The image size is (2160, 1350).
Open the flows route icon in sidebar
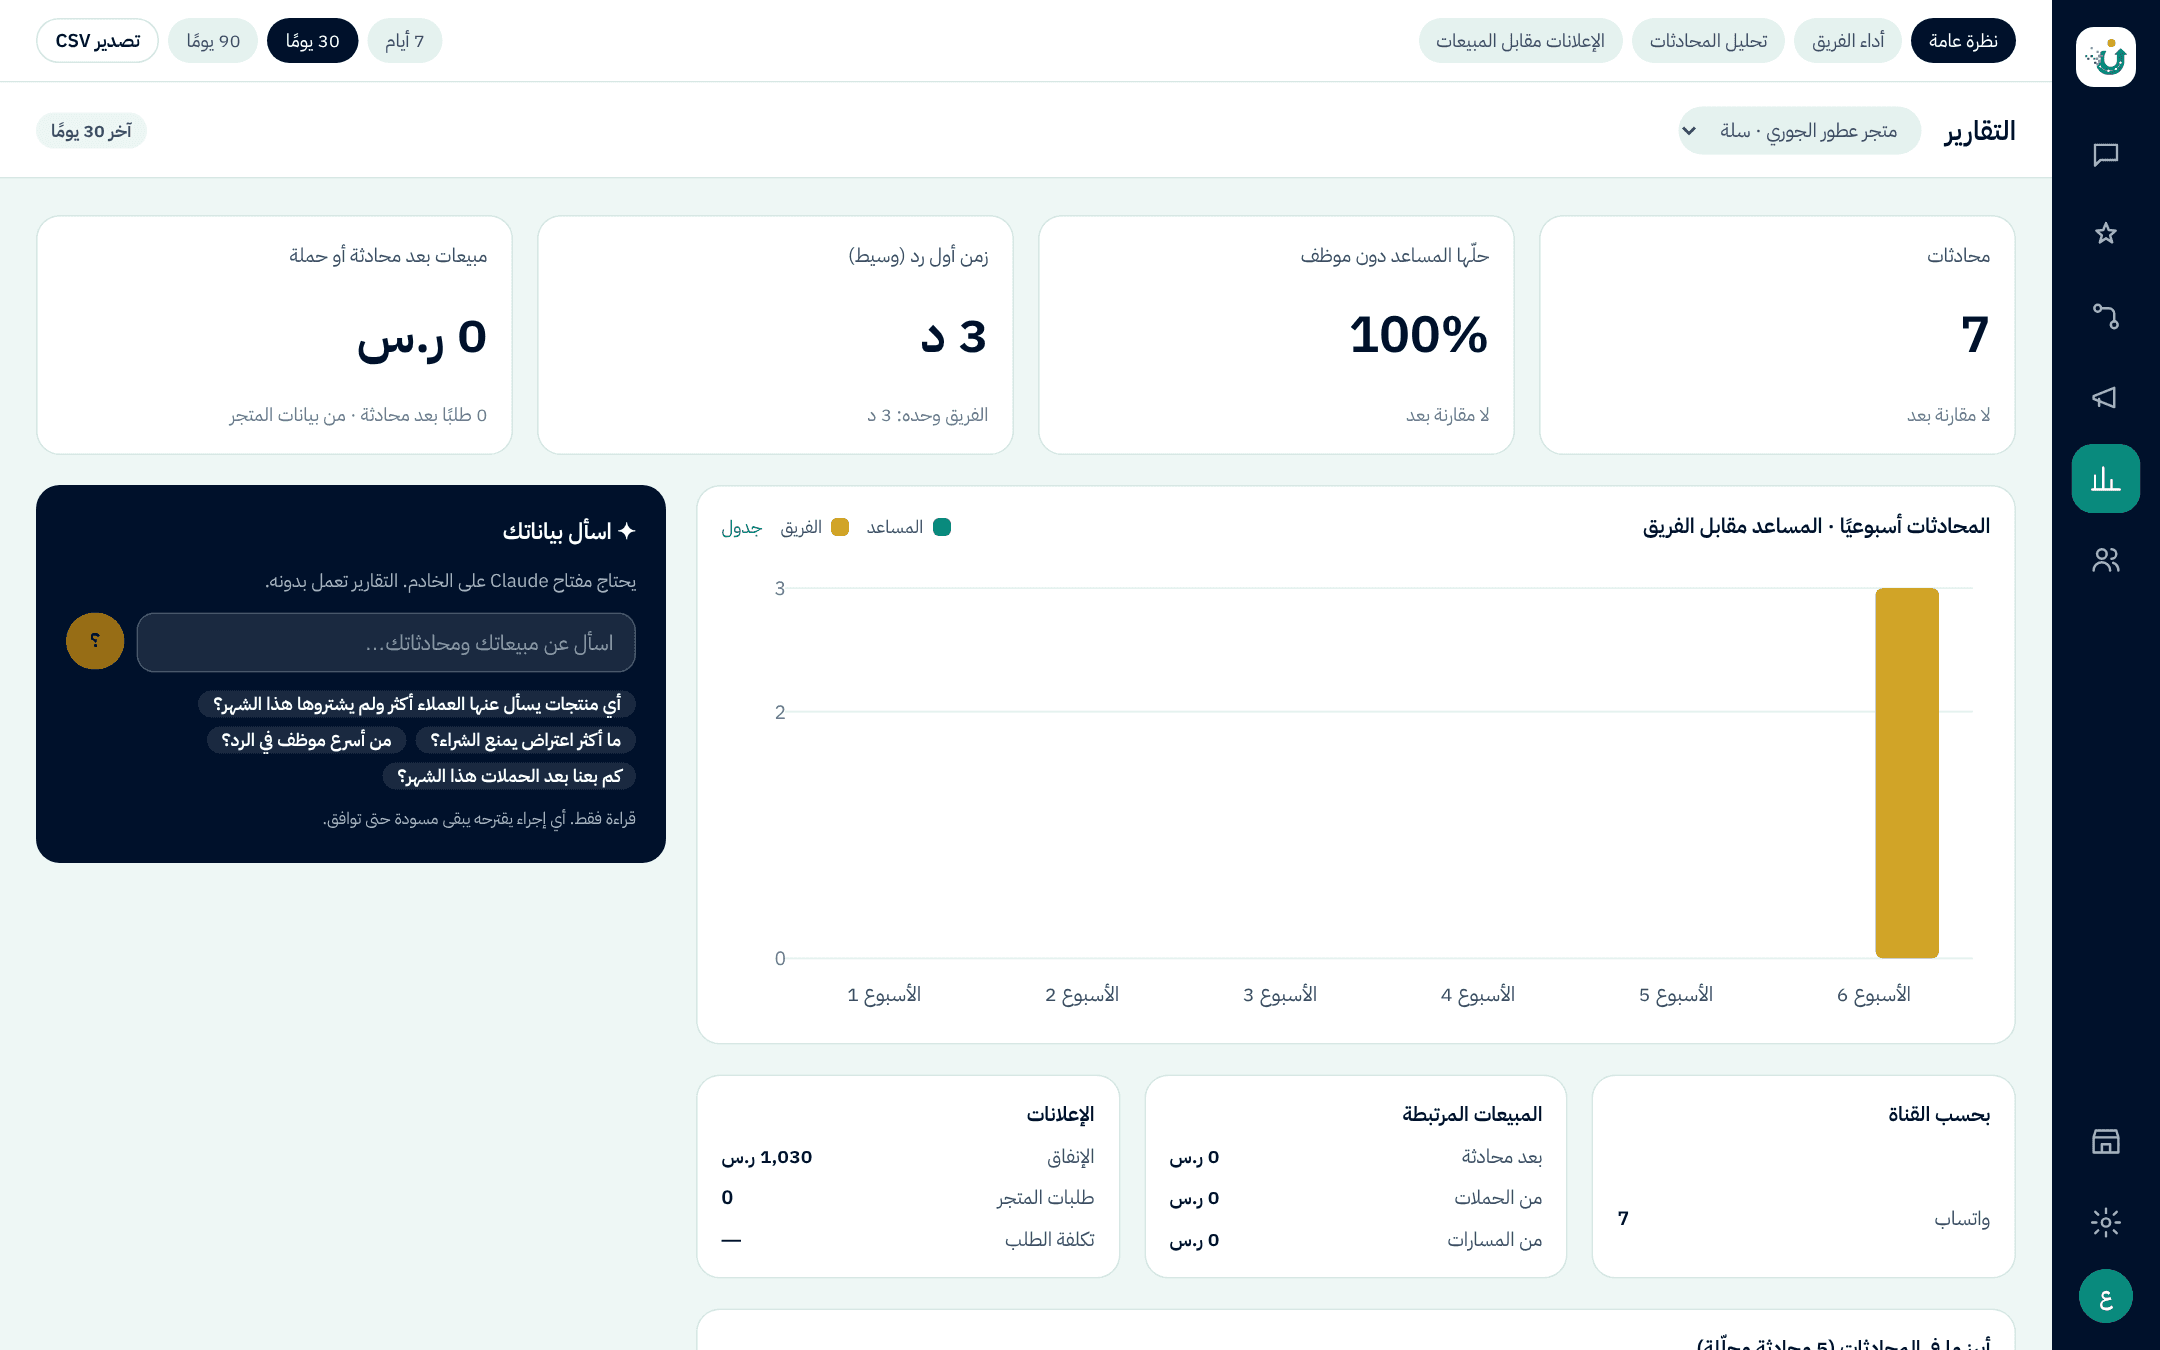click(x=2105, y=316)
